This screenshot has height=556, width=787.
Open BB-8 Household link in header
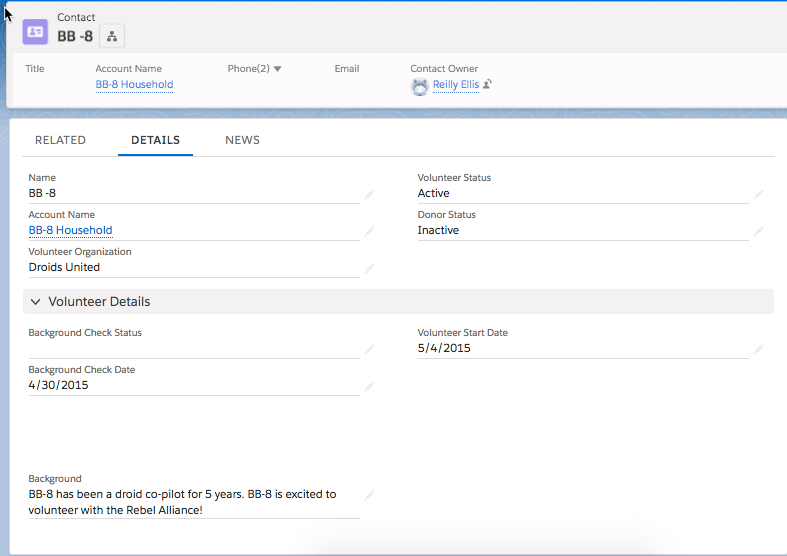134,85
